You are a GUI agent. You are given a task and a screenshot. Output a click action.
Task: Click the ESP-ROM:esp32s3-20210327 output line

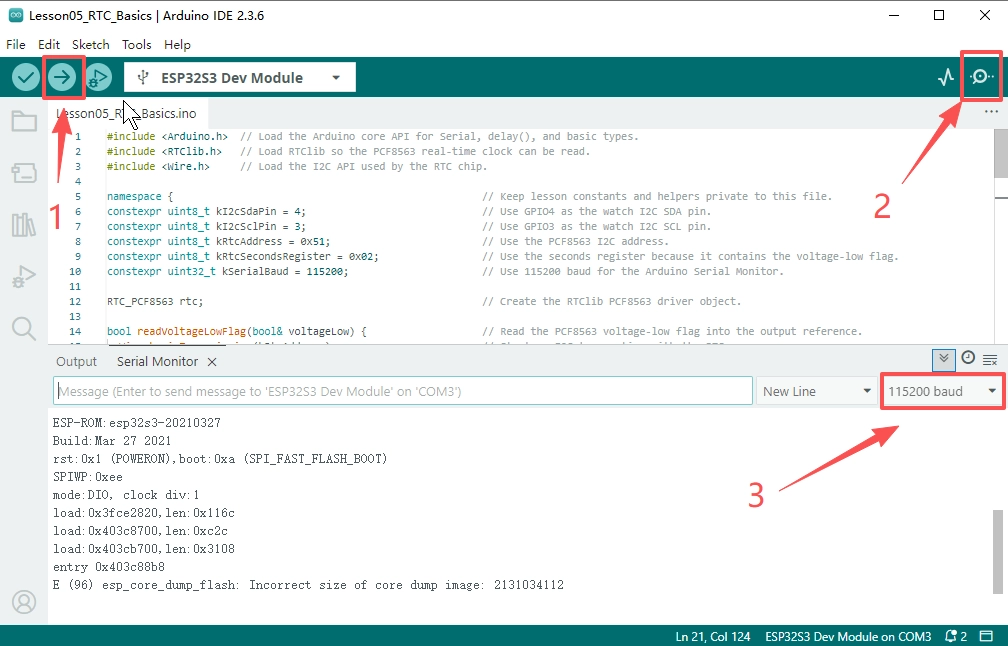pyautogui.click(x=137, y=423)
